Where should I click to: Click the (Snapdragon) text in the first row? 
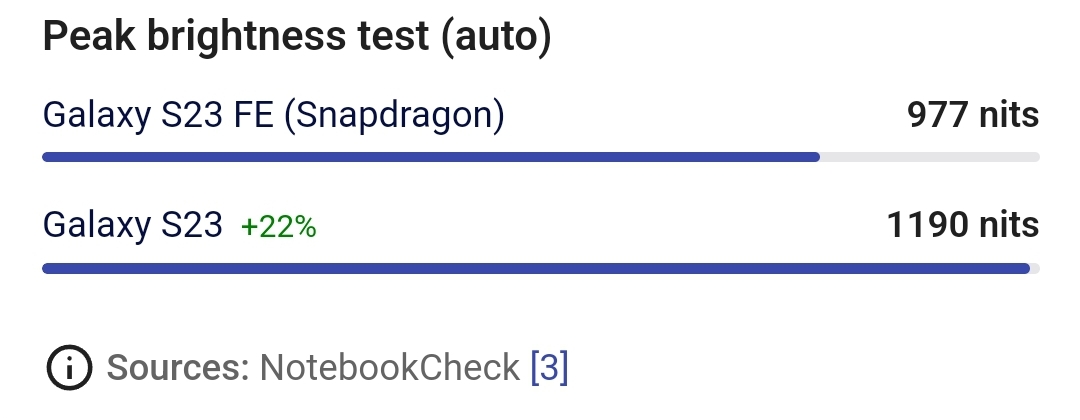tap(395, 116)
